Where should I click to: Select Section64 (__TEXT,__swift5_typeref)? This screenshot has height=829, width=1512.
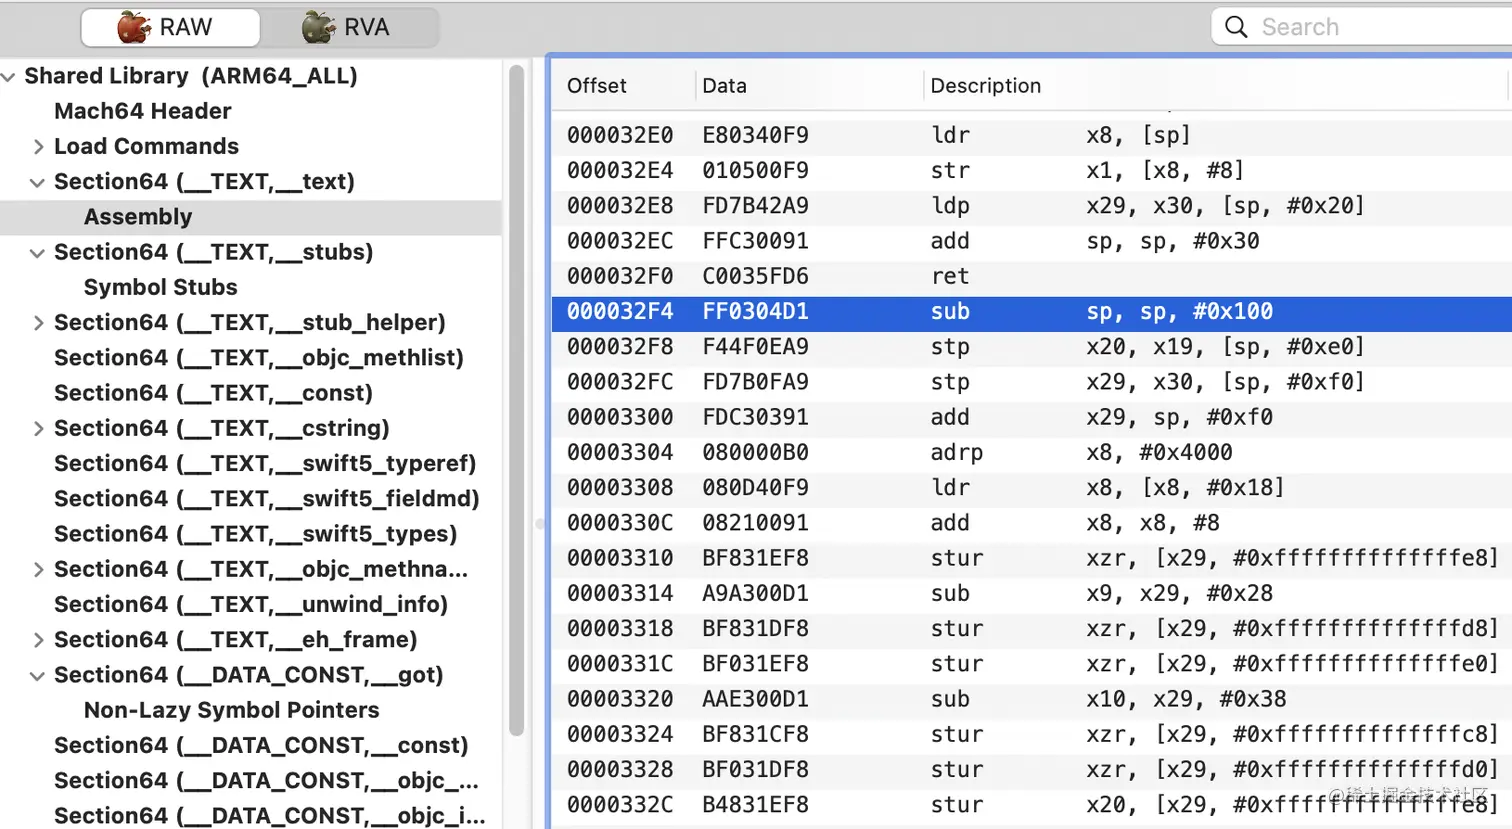[x=265, y=464]
